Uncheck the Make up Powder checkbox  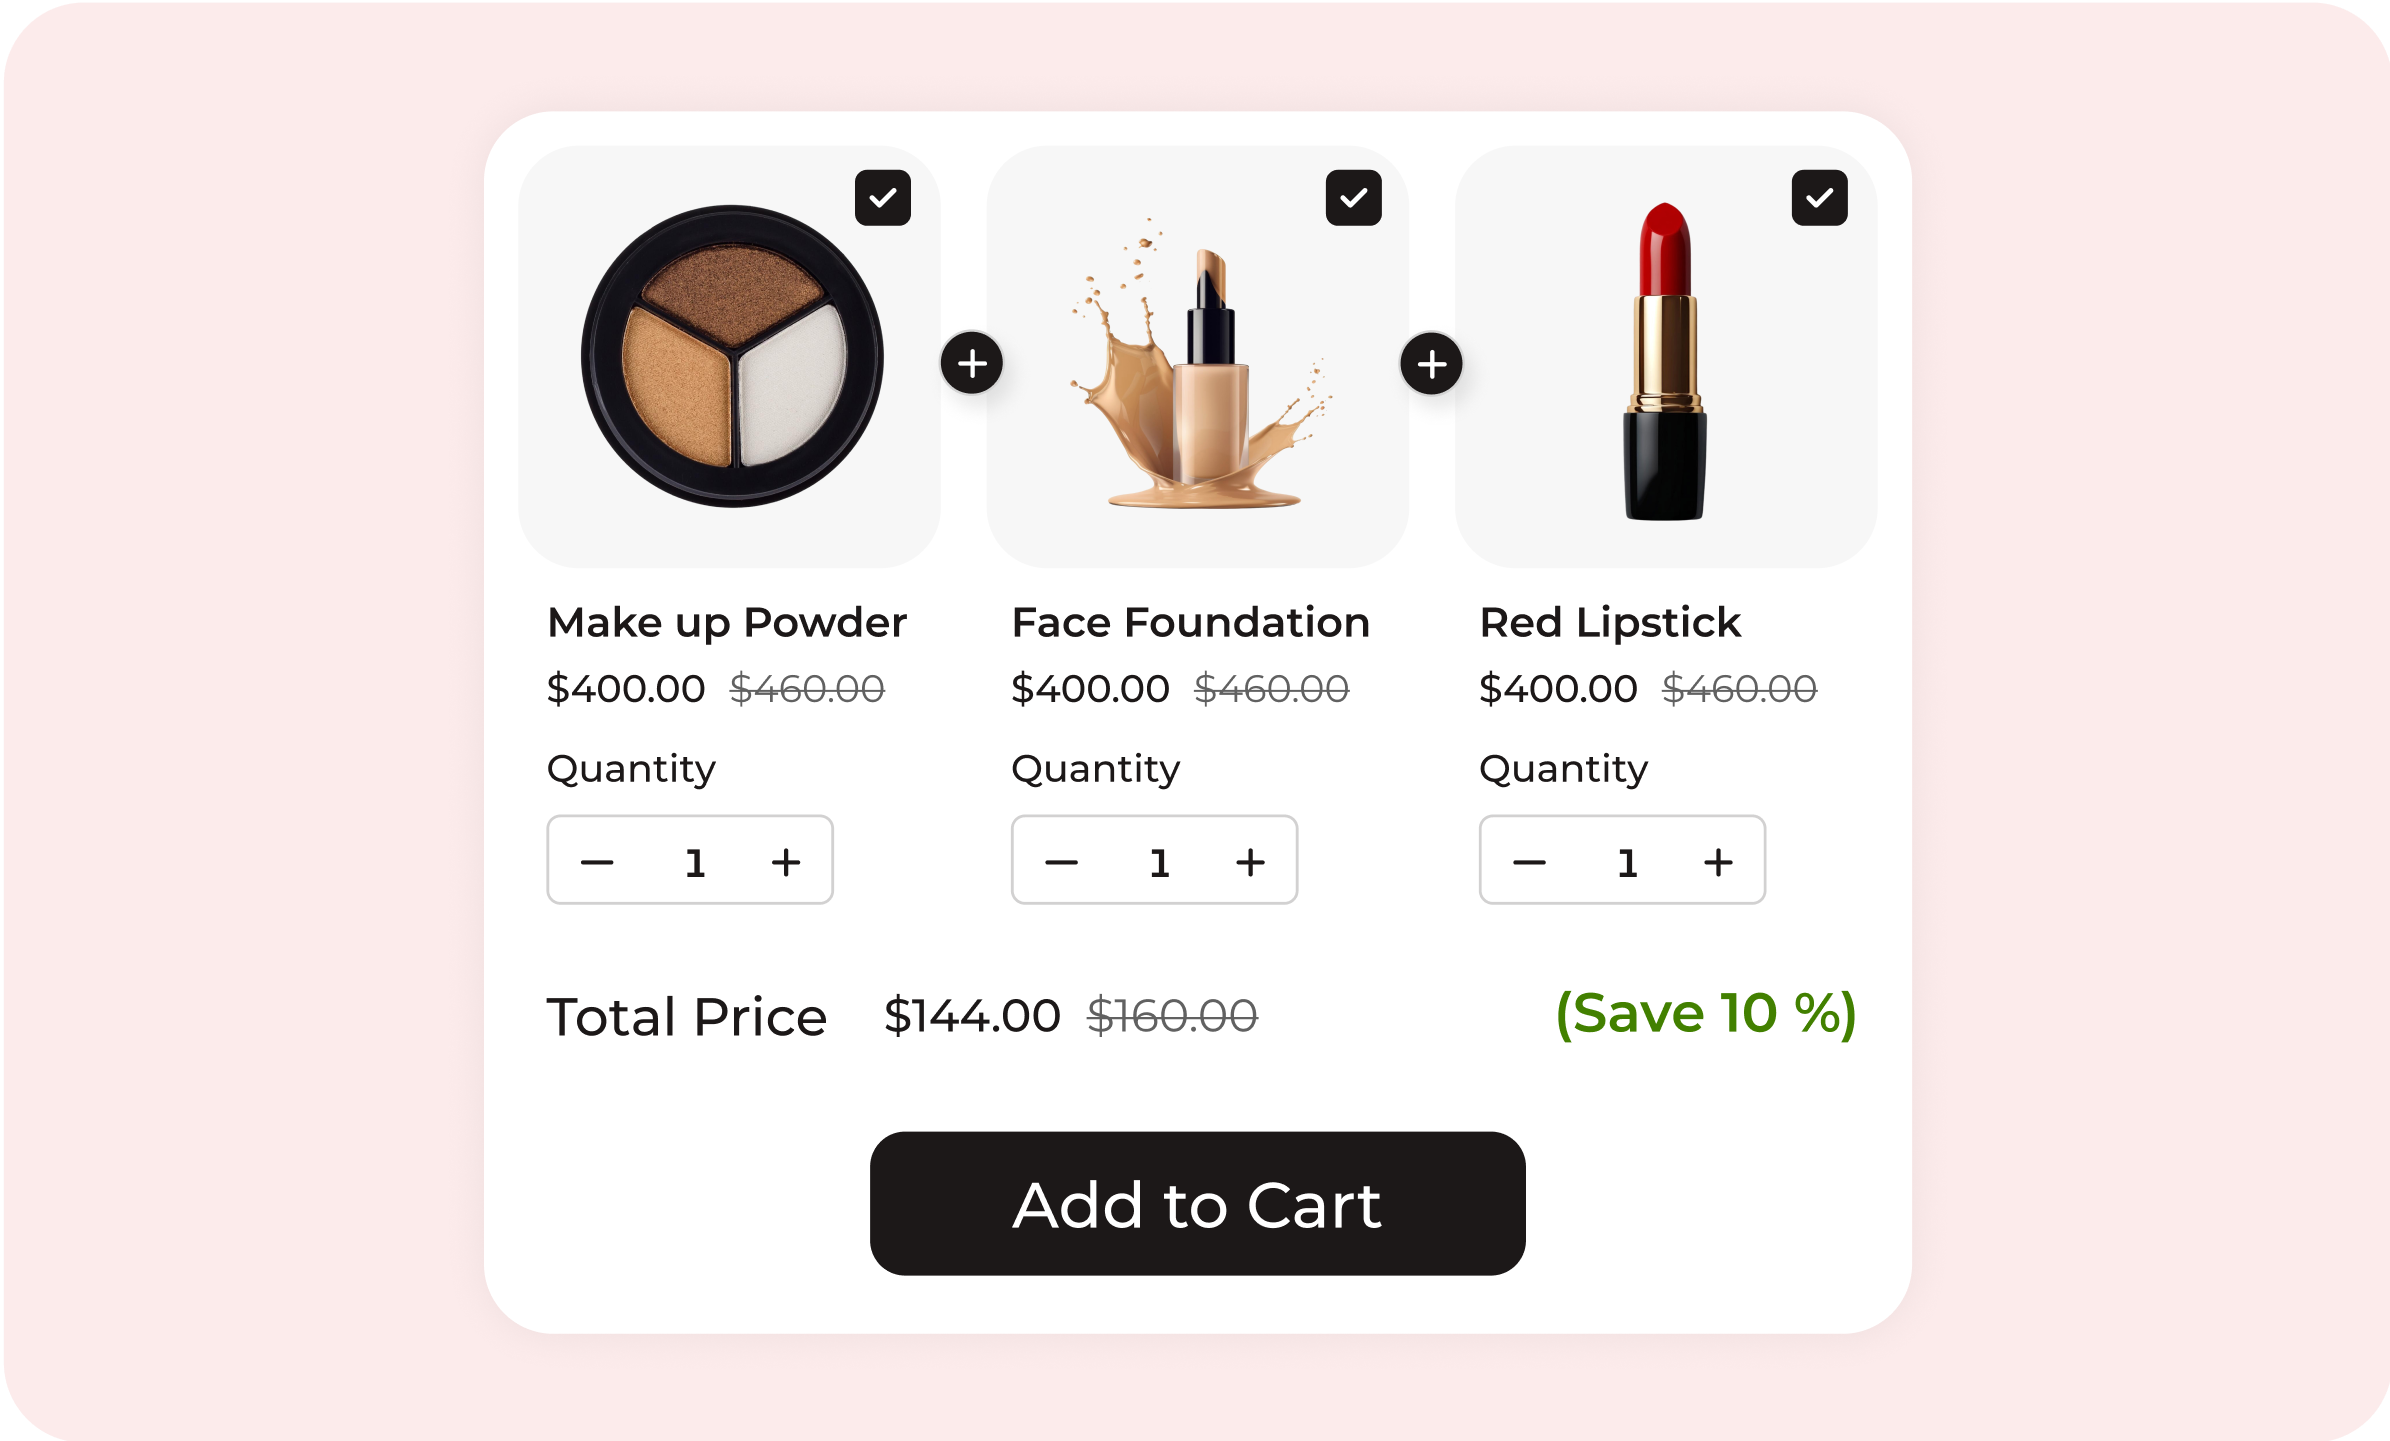pyautogui.click(x=883, y=198)
